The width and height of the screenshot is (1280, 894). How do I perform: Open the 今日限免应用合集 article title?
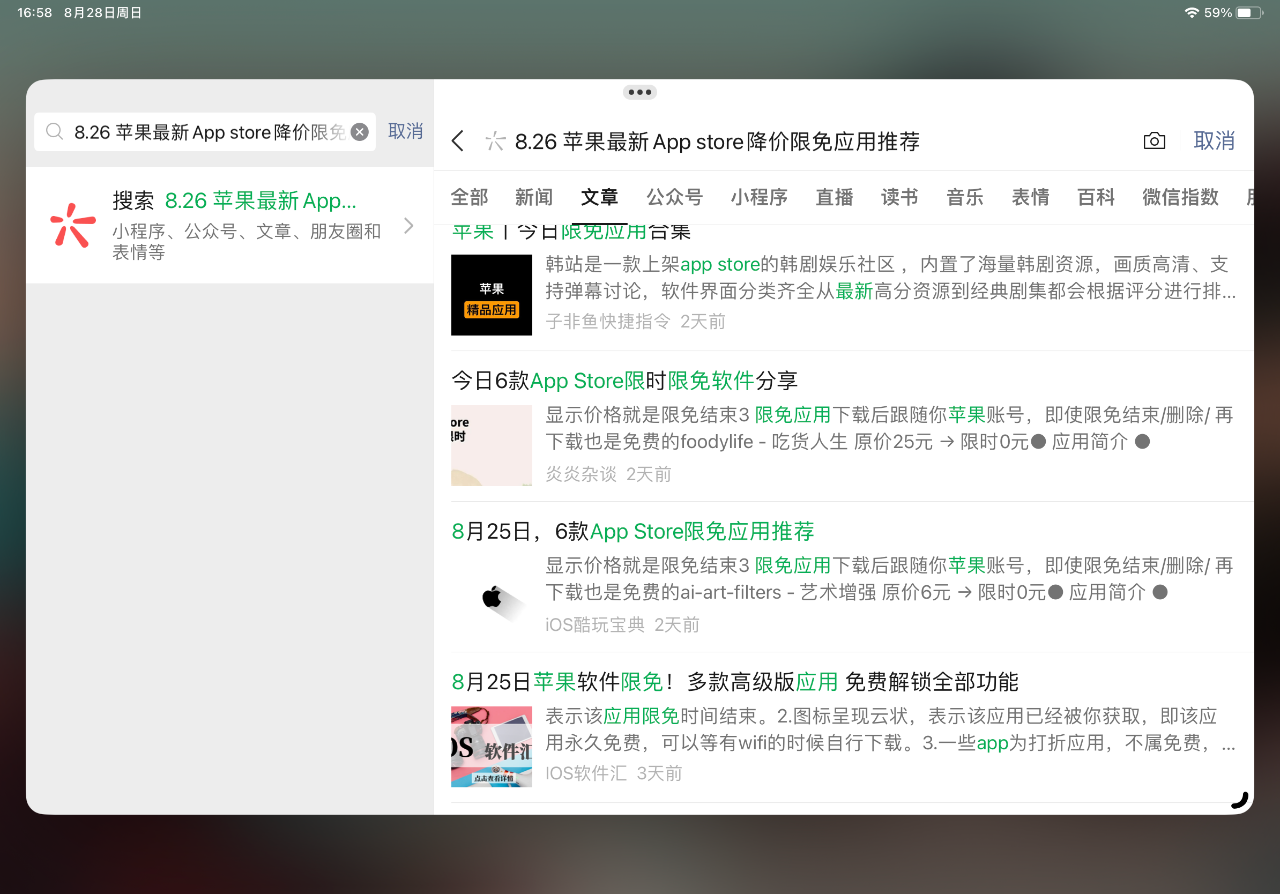pos(571,232)
